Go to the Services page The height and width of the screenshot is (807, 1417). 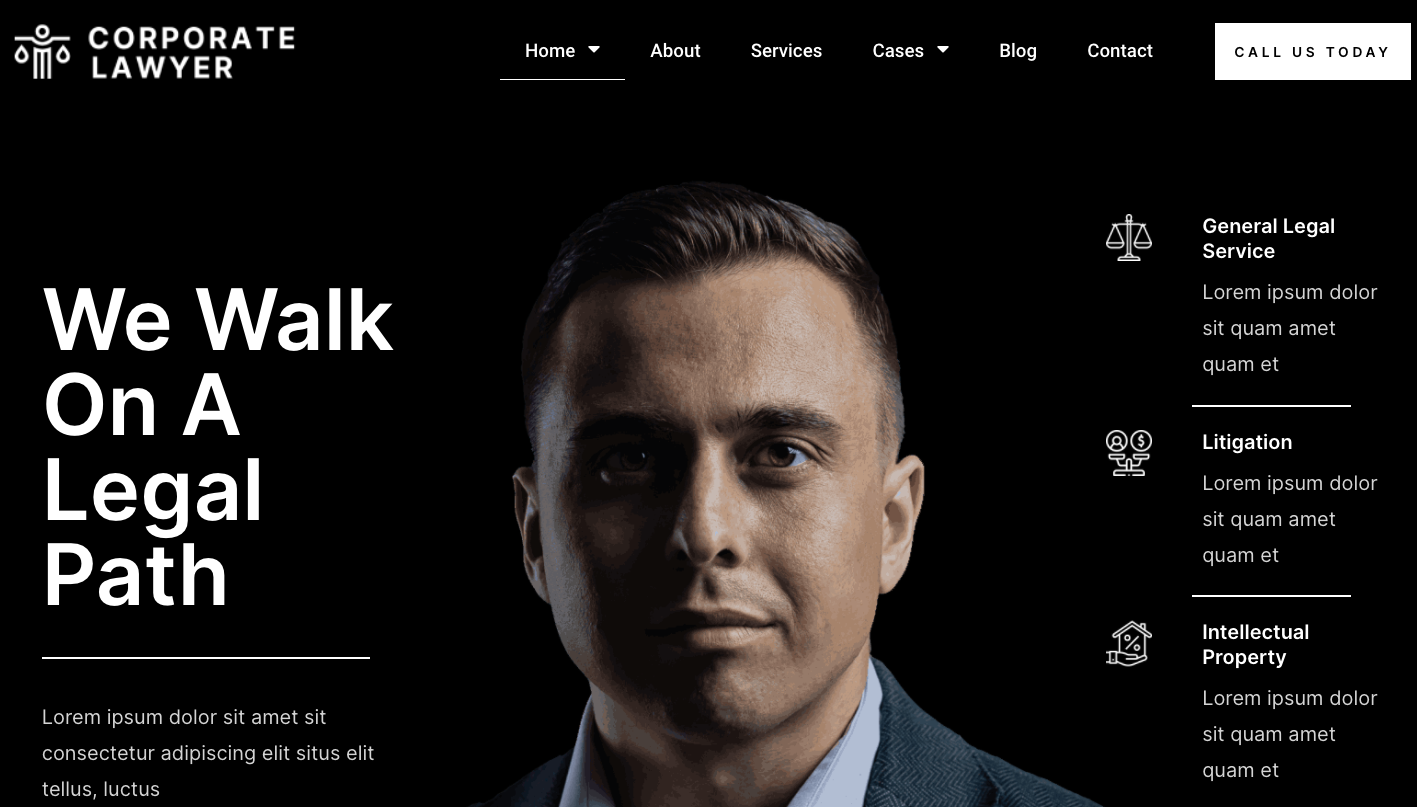[786, 51]
